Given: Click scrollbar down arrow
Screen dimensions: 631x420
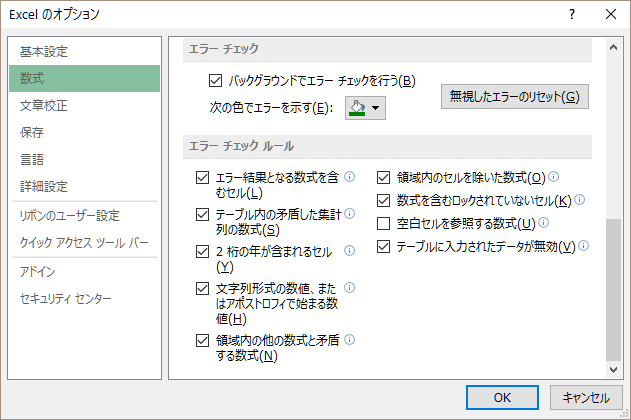Looking at the screenshot, I should click(613, 369).
